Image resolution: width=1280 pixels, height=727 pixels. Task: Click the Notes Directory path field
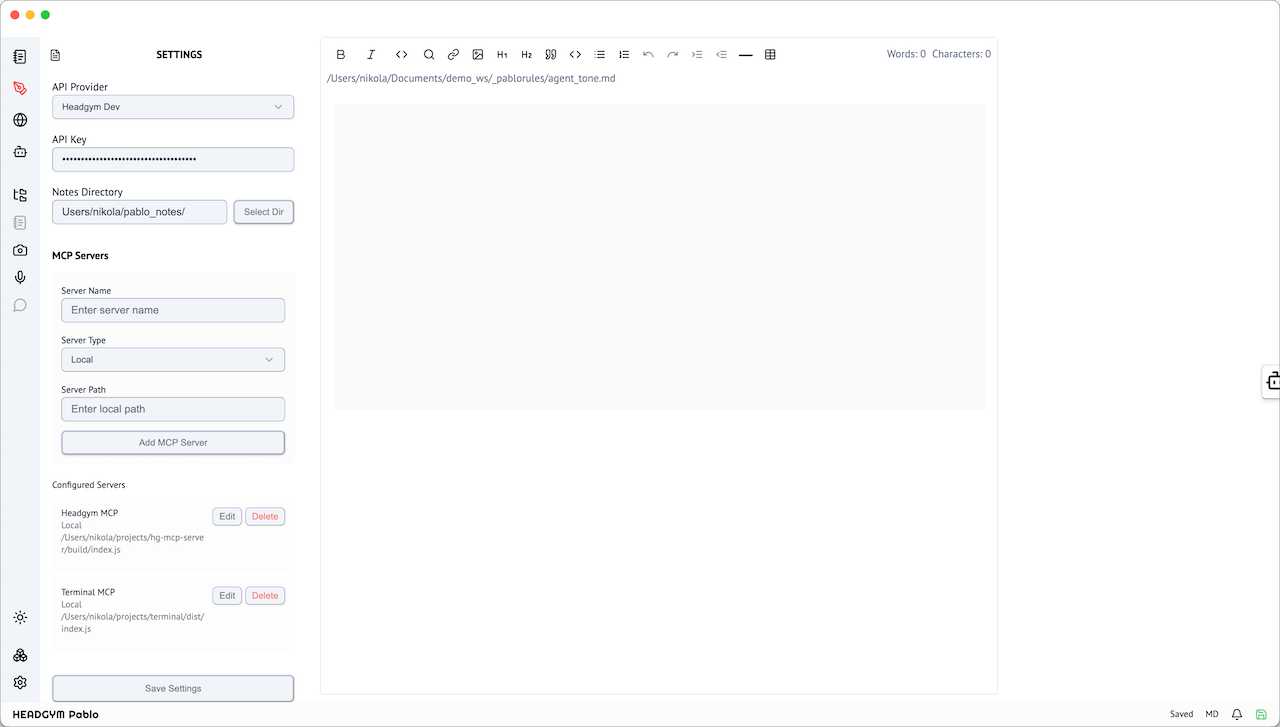click(140, 212)
